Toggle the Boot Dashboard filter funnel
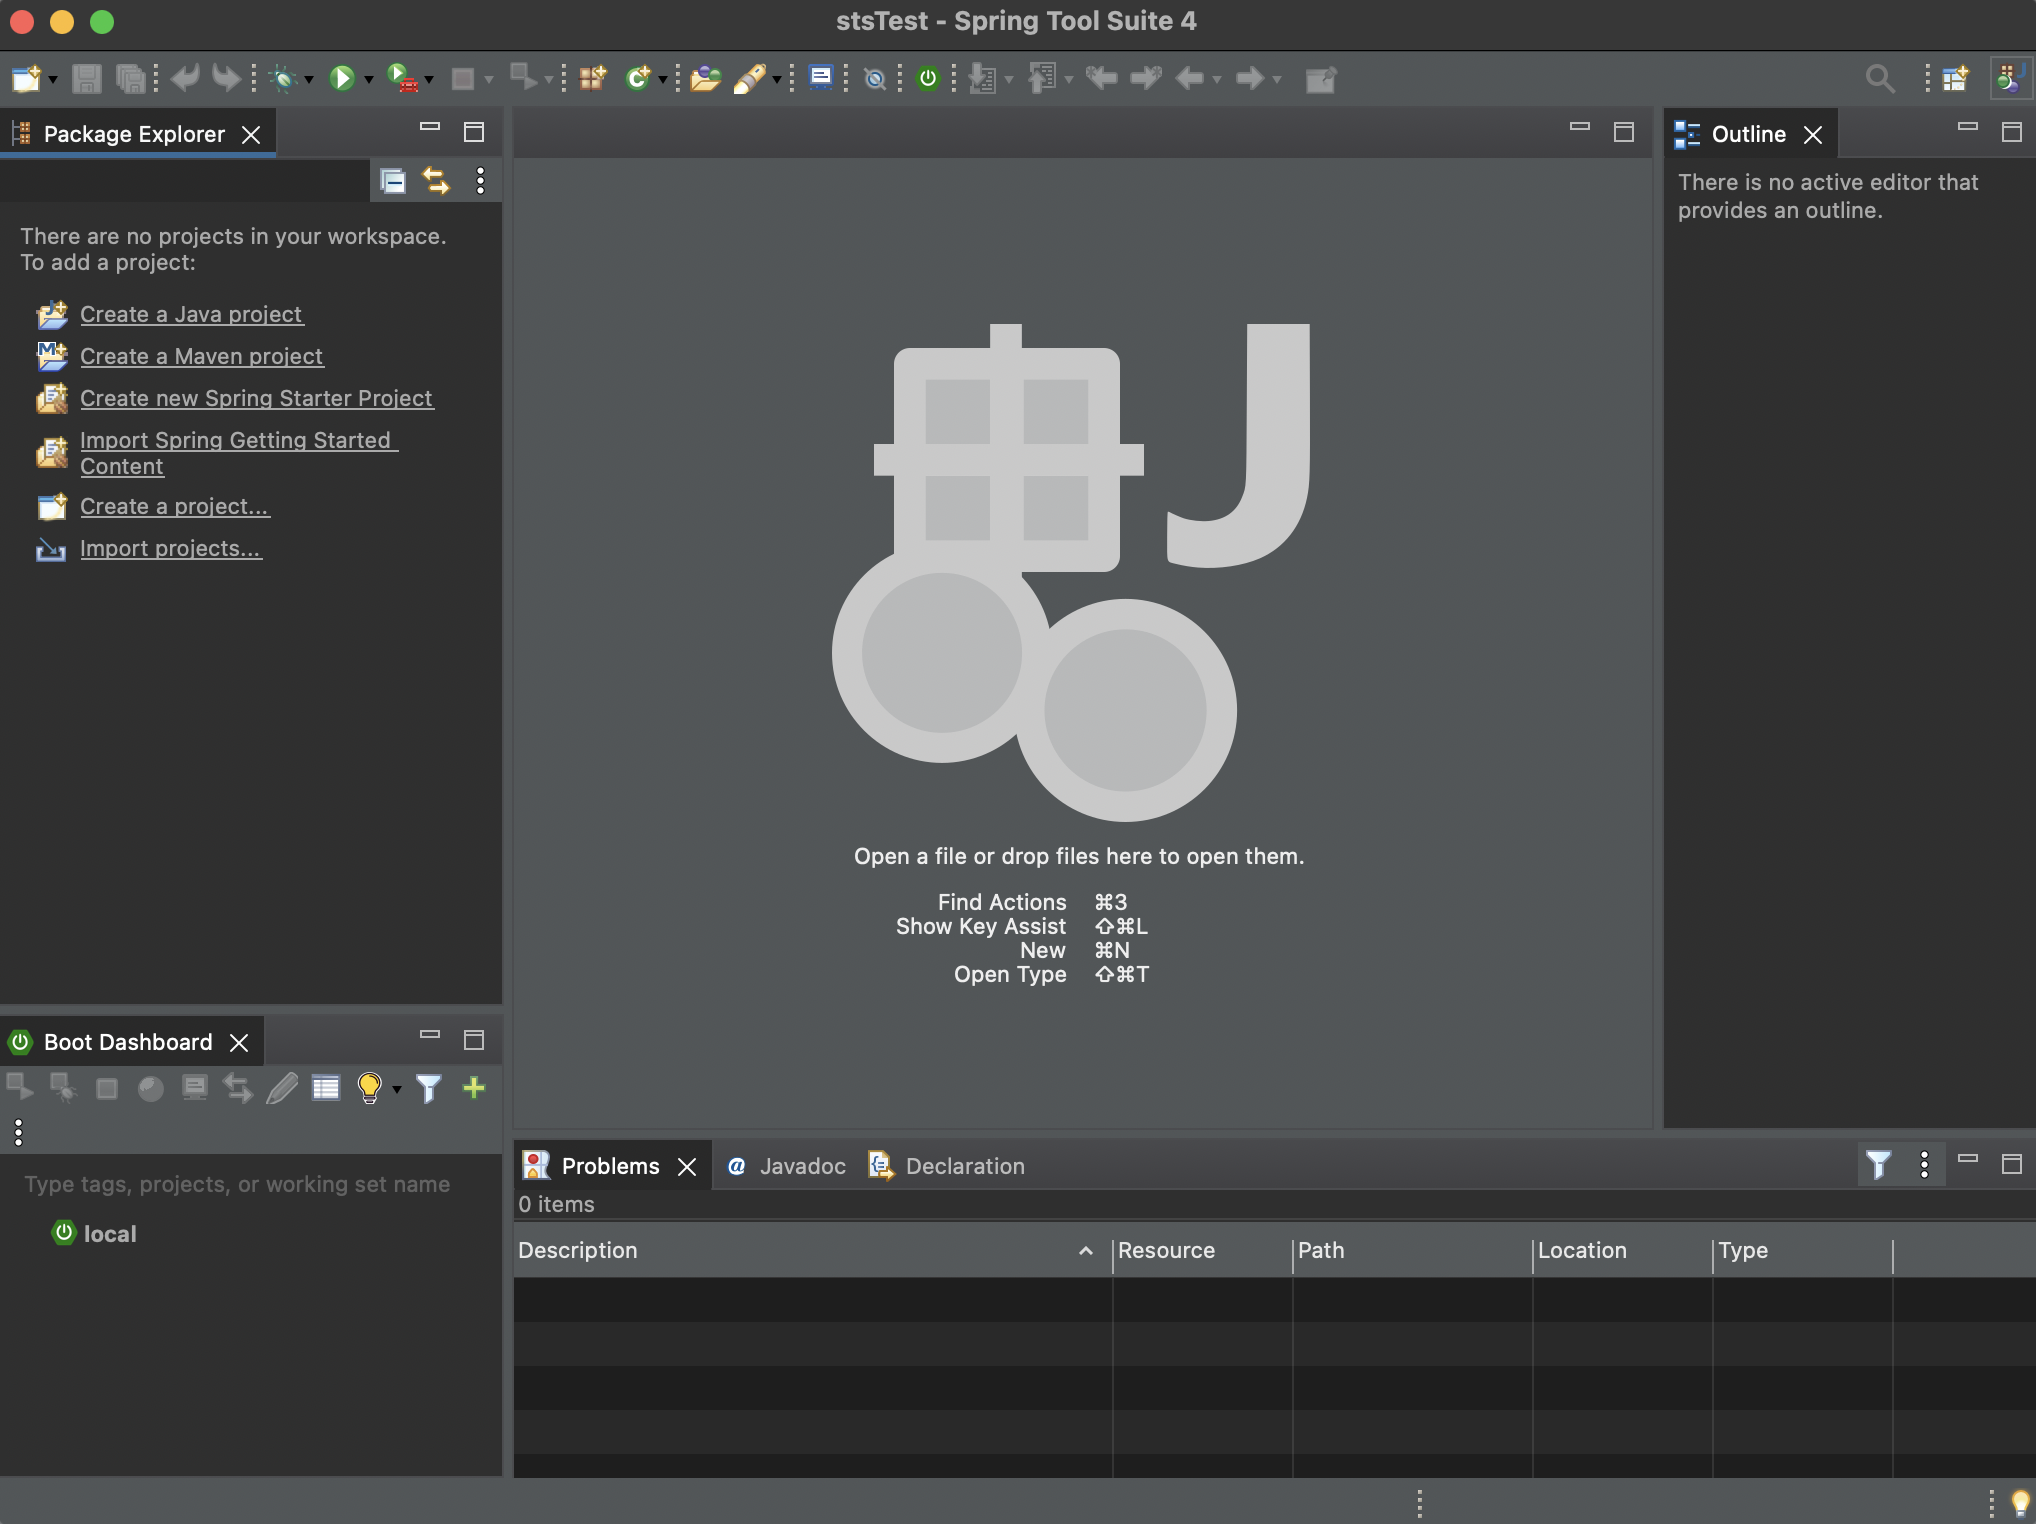The width and height of the screenshot is (2036, 1524). [428, 1088]
